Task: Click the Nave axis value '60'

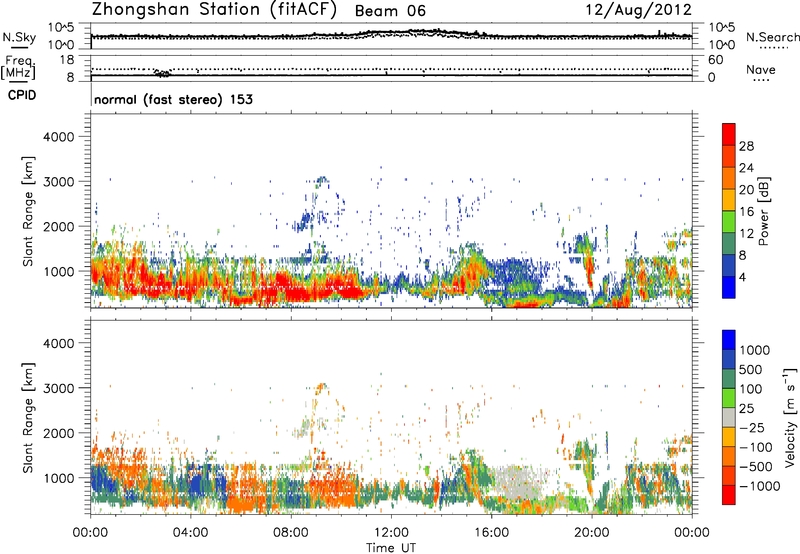Action: [x=715, y=60]
